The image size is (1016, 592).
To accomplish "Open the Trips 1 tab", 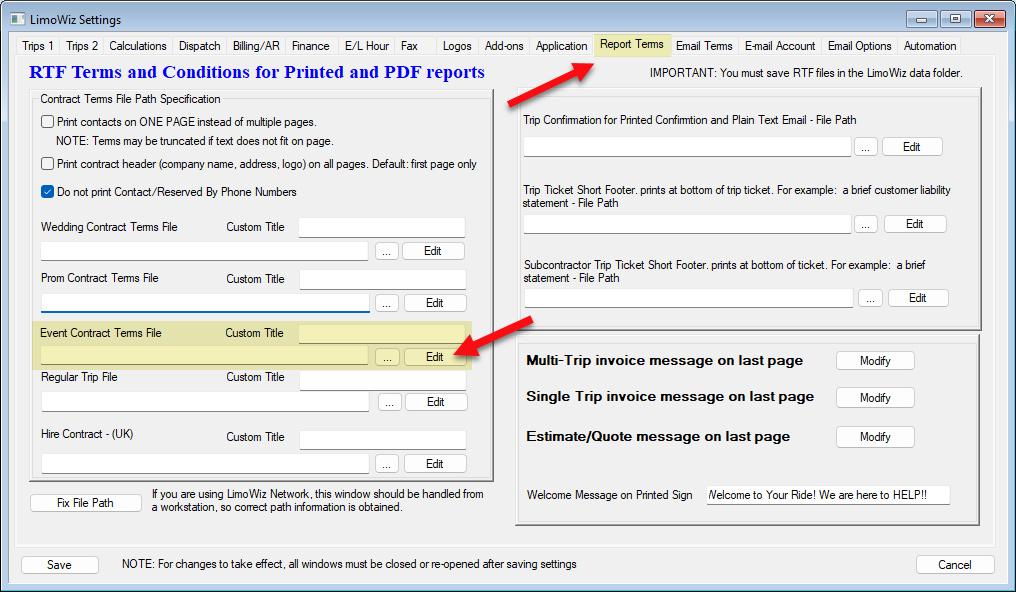I will click(38, 46).
